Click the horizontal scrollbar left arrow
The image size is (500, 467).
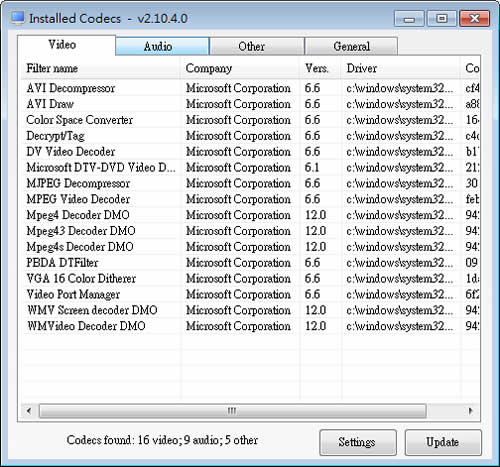[x=29, y=411]
